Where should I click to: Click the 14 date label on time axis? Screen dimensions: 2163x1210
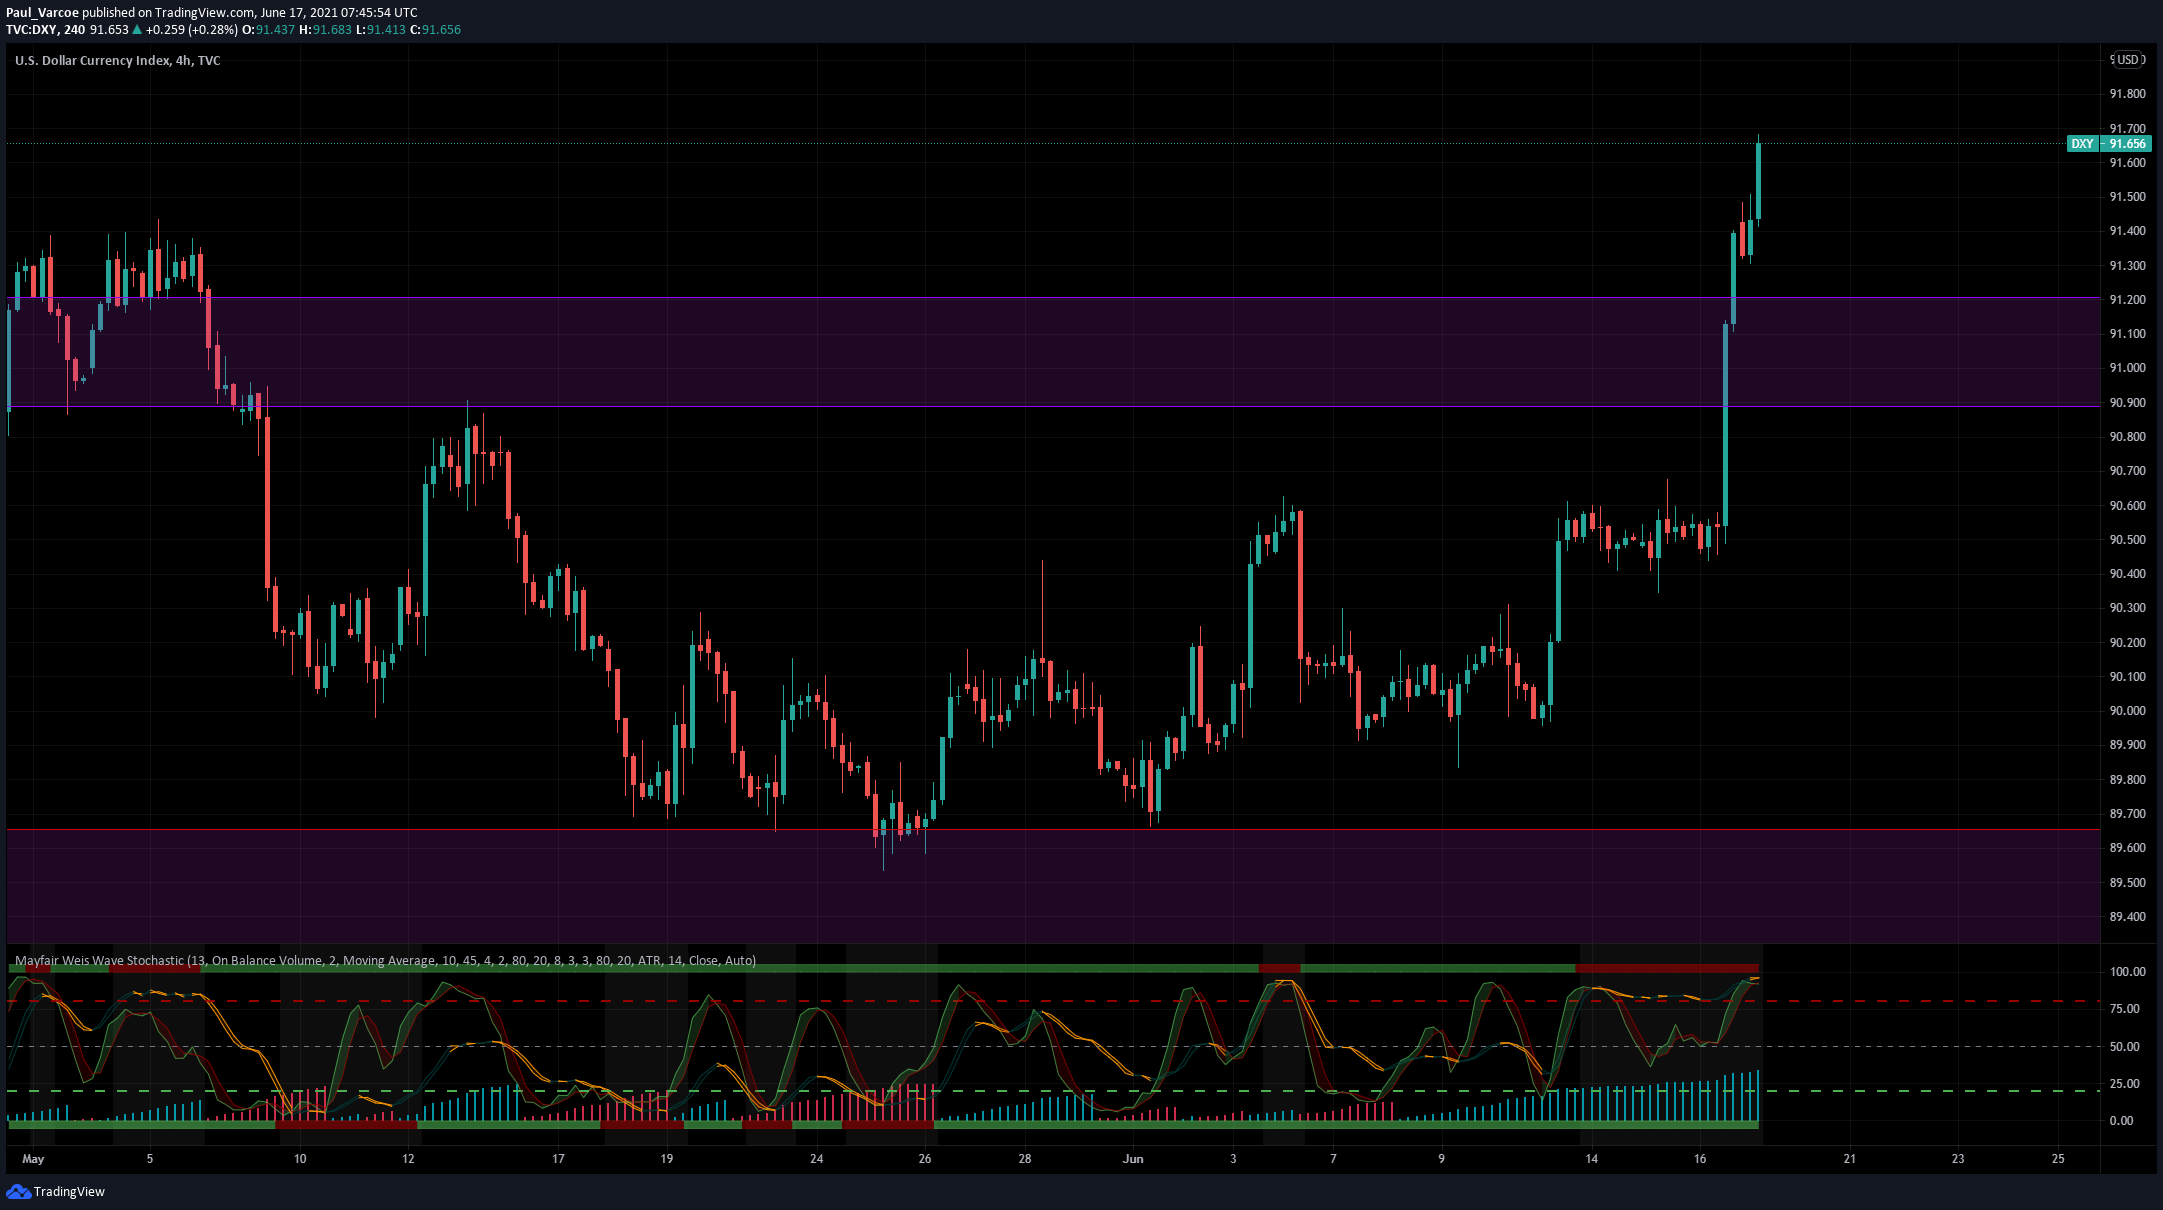click(1591, 1159)
